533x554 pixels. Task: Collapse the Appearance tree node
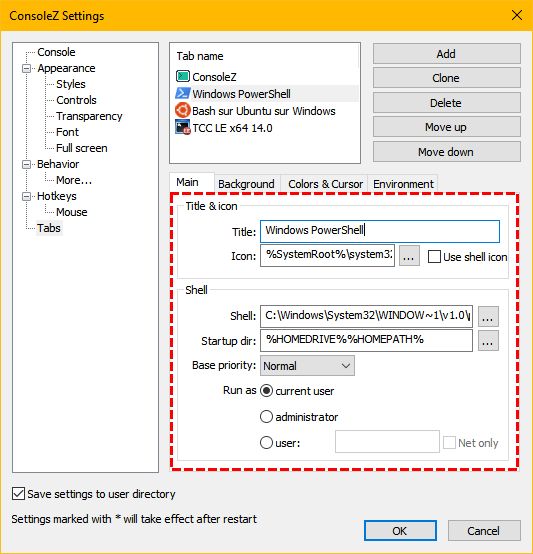point(26,68)
